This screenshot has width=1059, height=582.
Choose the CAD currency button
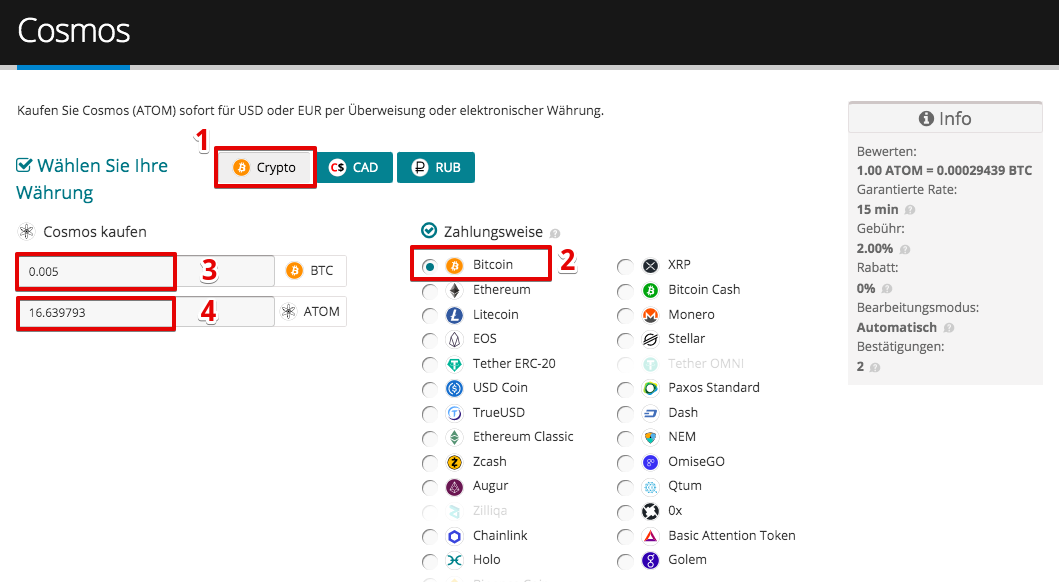point(355,167)
